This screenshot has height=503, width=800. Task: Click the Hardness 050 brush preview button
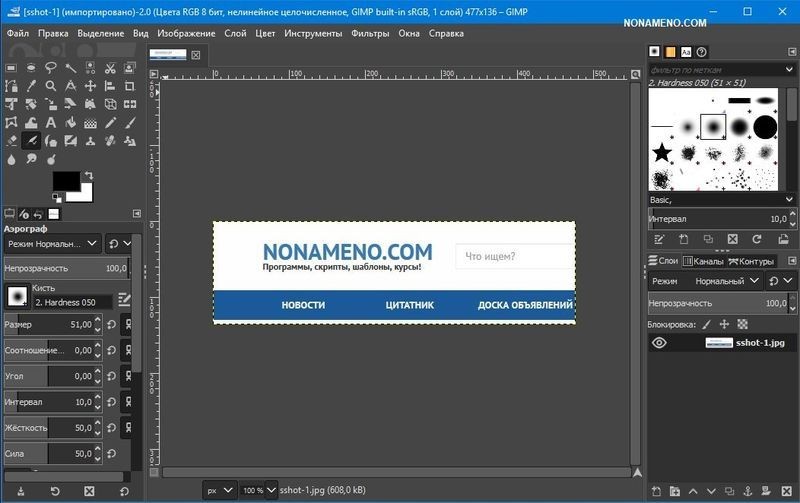(17, 296)
